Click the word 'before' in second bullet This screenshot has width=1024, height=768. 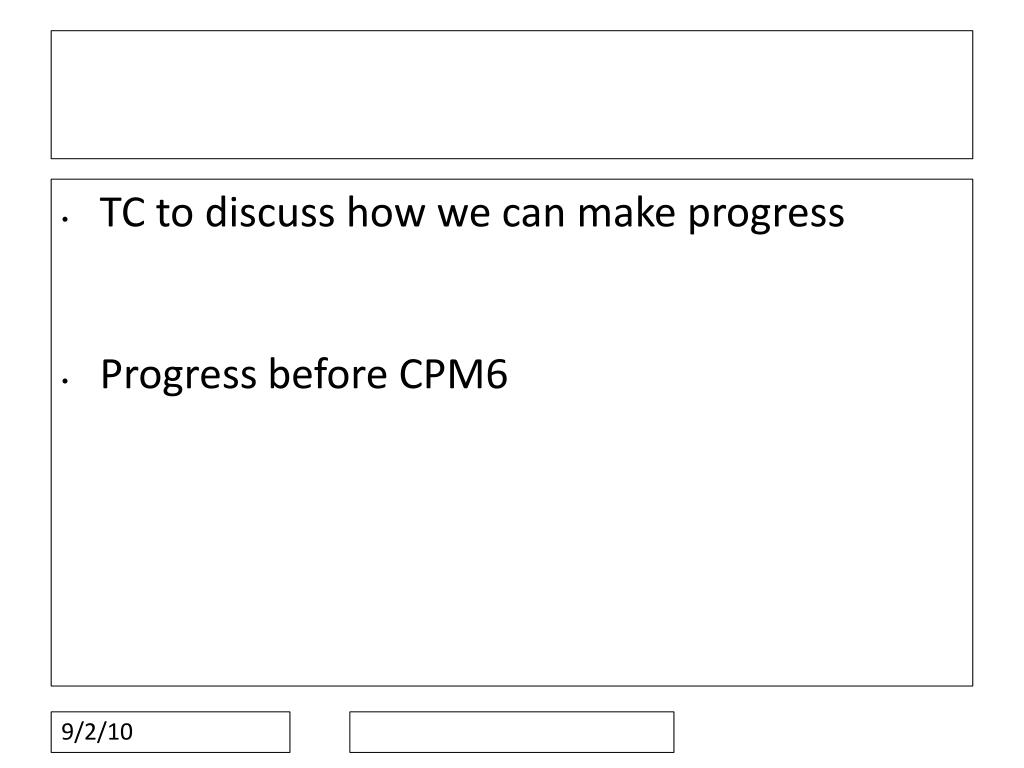click(x=328, y=374)
